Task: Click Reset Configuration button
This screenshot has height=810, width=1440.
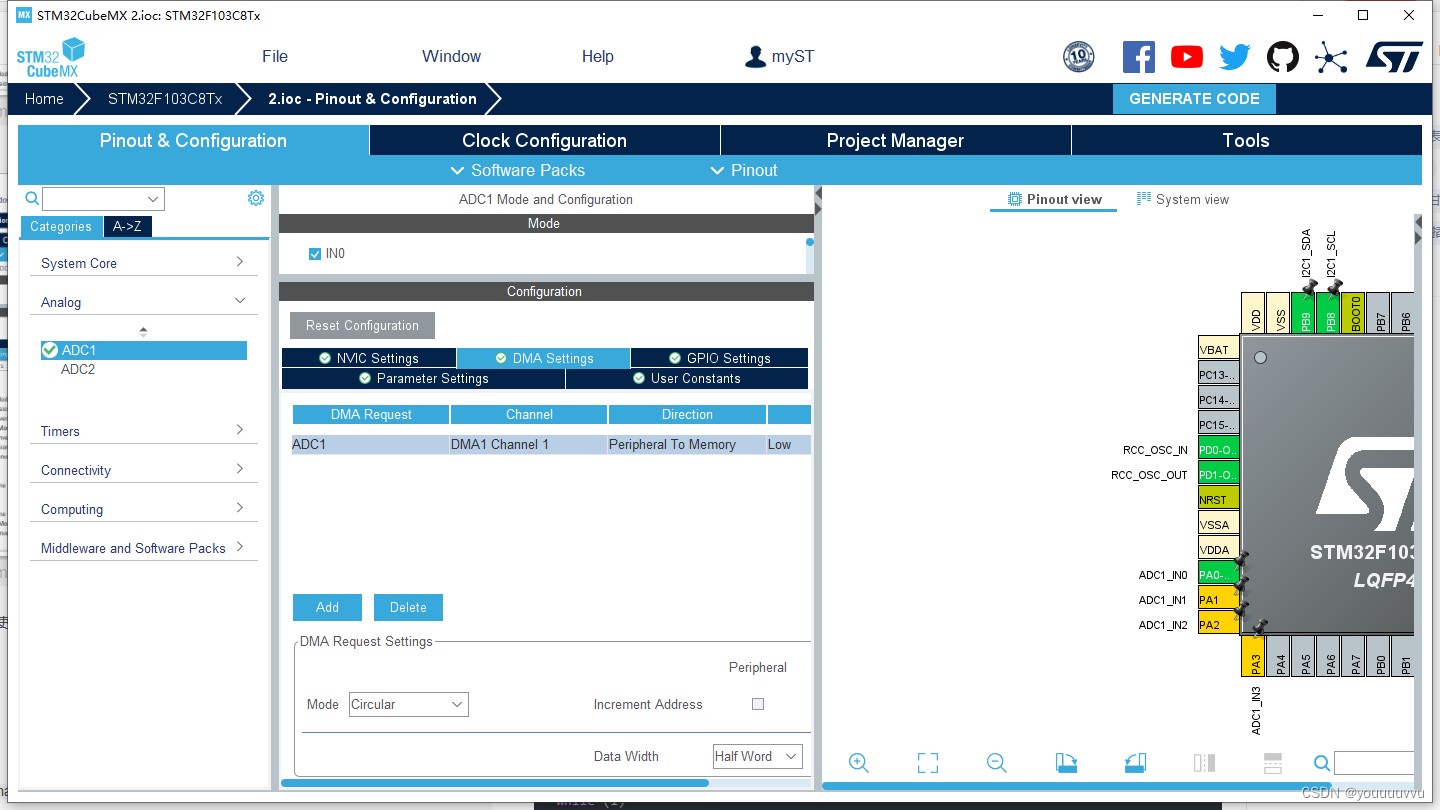Action: (362, 326)
